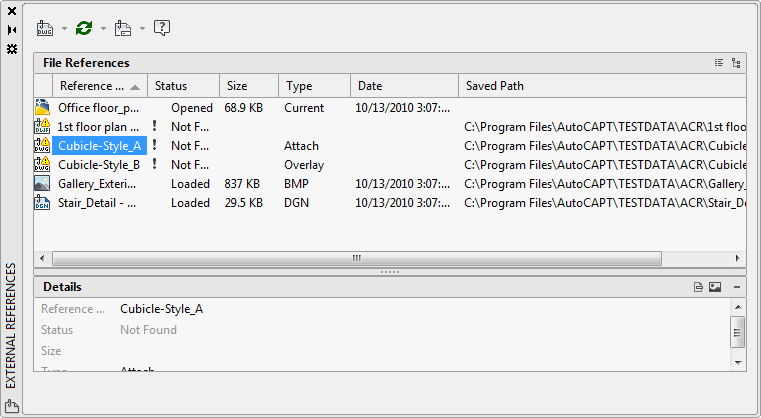Click the palette Properties gear icon
Image resolution: width=761 pixels, height=418 pixels.
(x=12, y=48)
